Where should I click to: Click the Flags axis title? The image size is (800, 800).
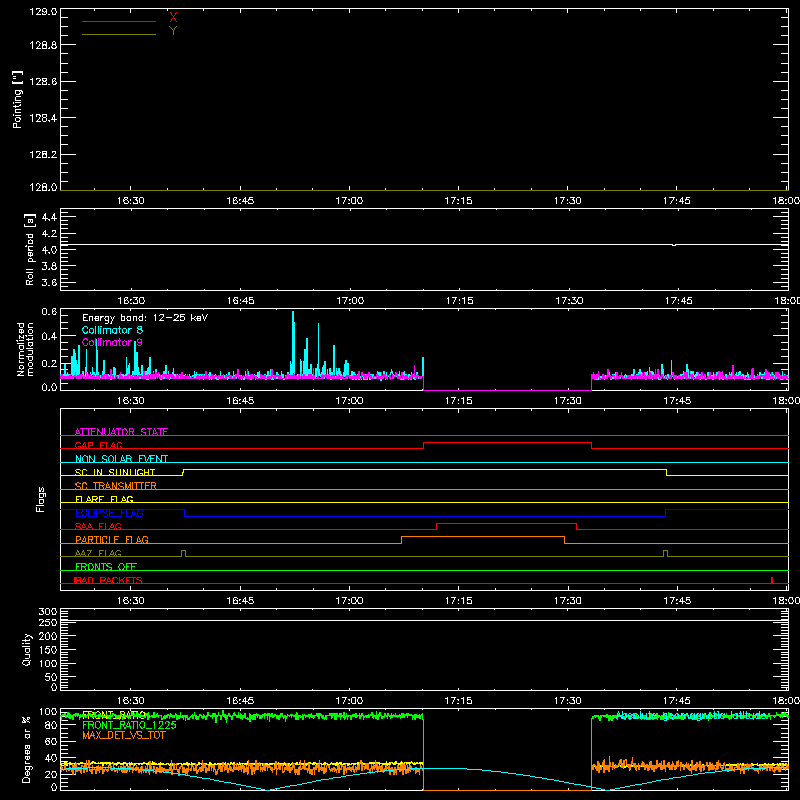(x=41, y=499)
